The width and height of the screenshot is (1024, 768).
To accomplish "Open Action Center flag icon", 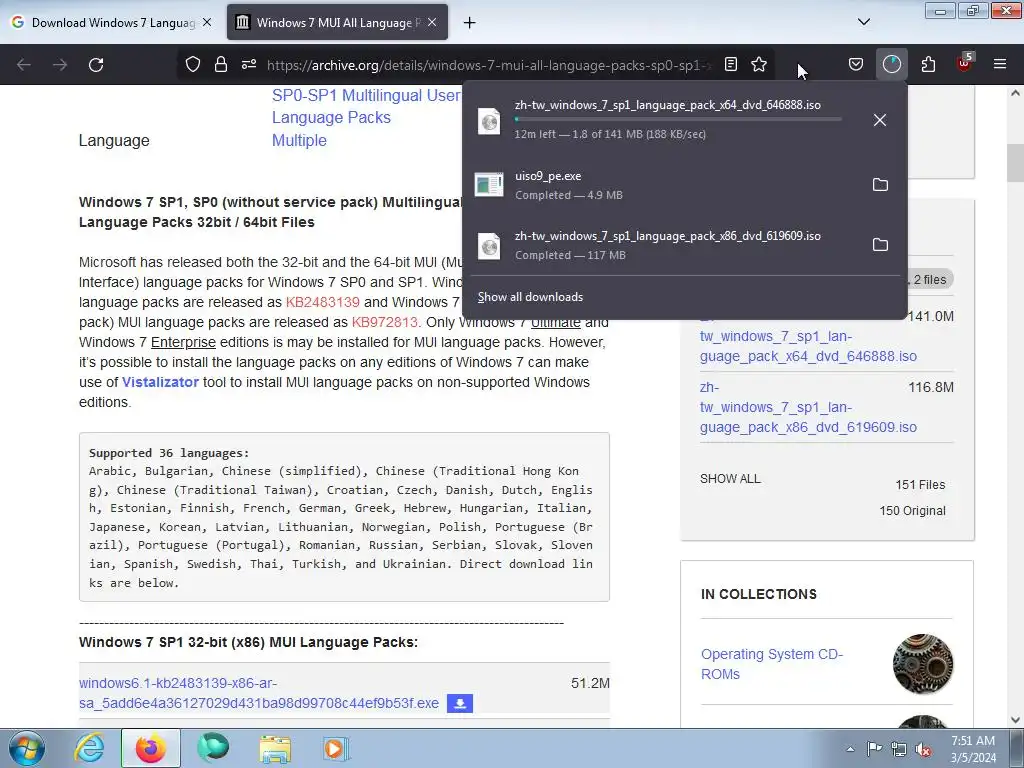I will (874, 749).
